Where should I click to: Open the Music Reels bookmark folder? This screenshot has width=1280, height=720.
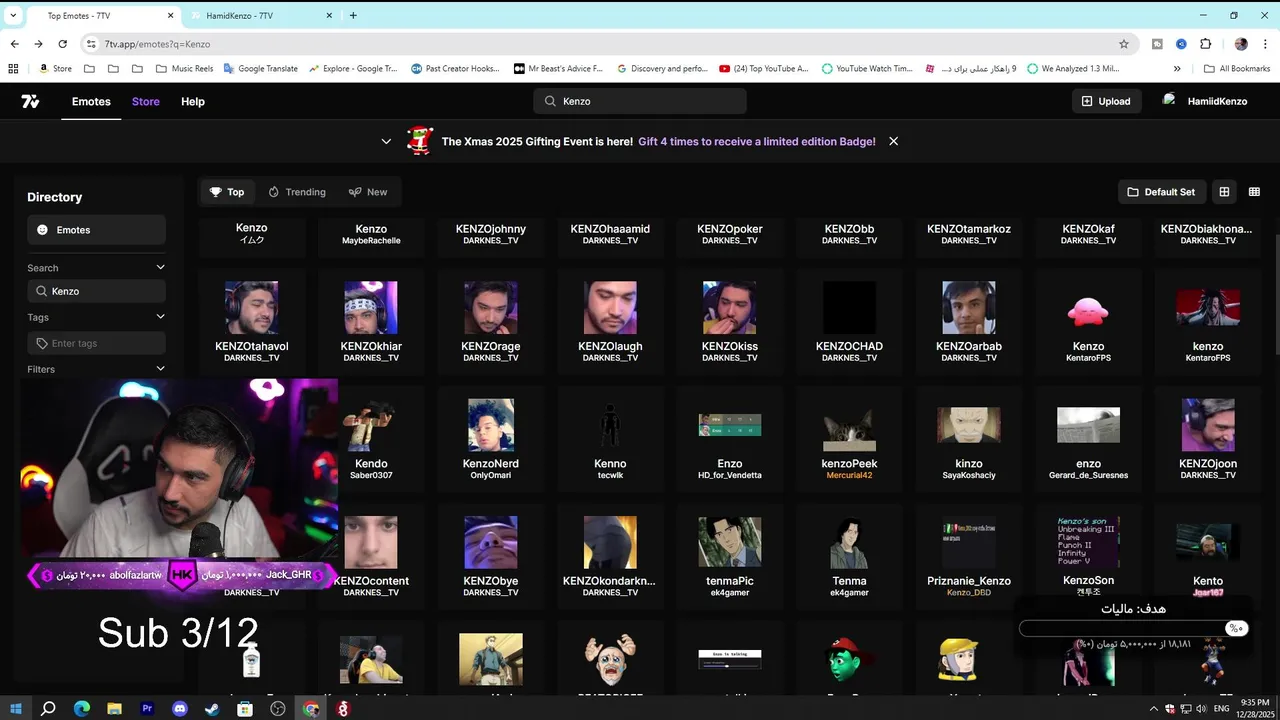(x=185, y=69)
